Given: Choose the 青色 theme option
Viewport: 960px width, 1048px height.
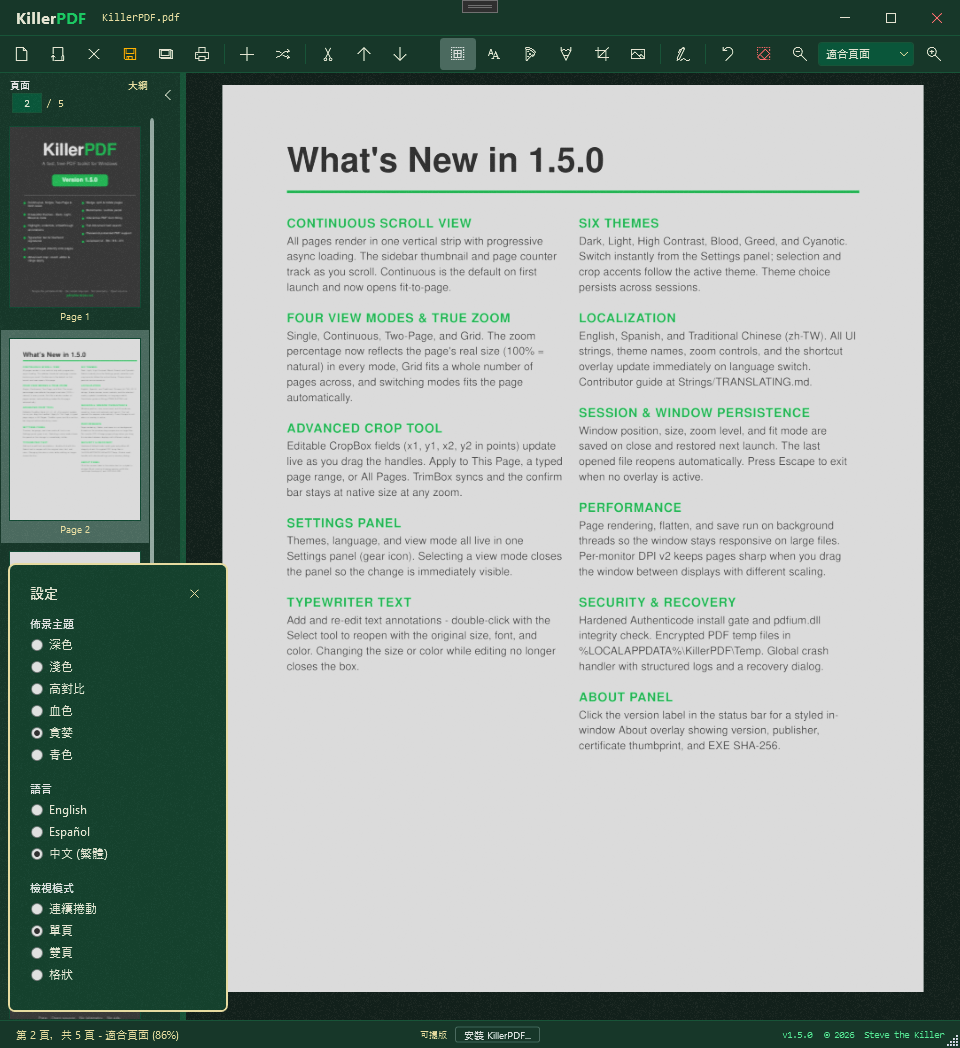Looking at the screenshot, I should tap(51, 755).
